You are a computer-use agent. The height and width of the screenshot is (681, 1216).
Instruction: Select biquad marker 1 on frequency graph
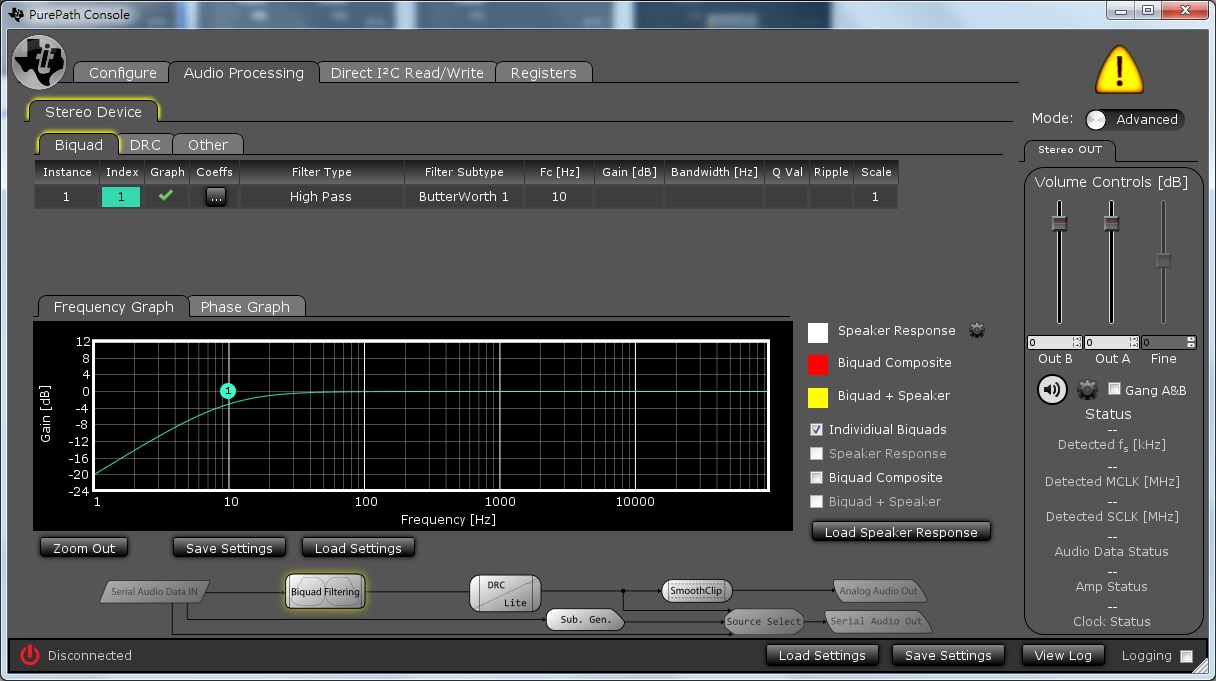(228, 391)
